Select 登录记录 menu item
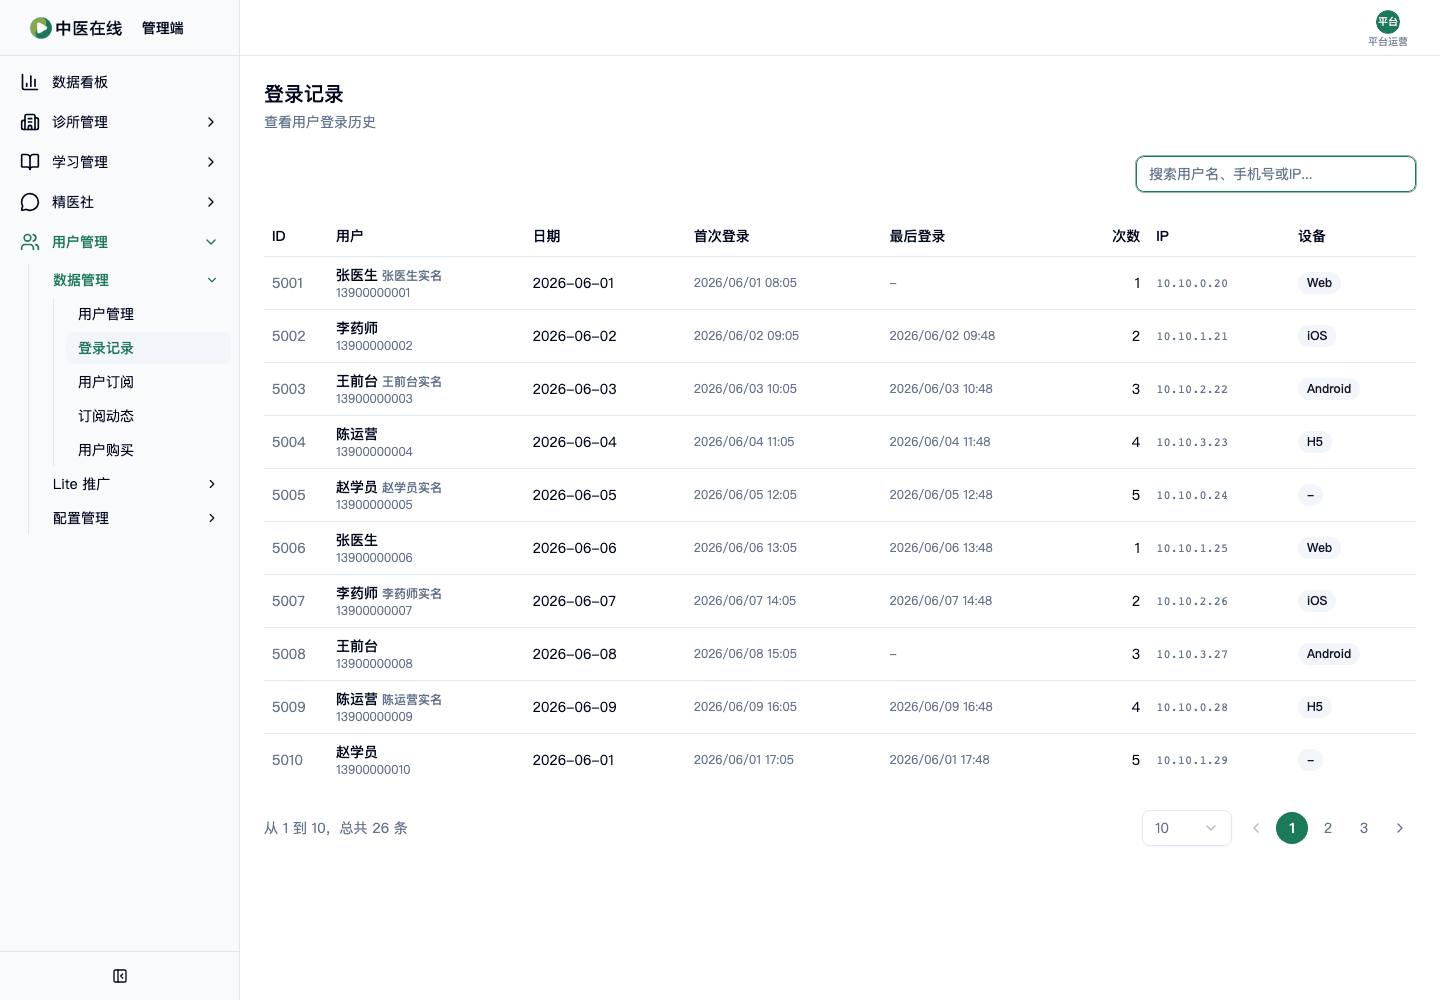The height and width of the screenshot is (1000, 1440). pos(148,348)
